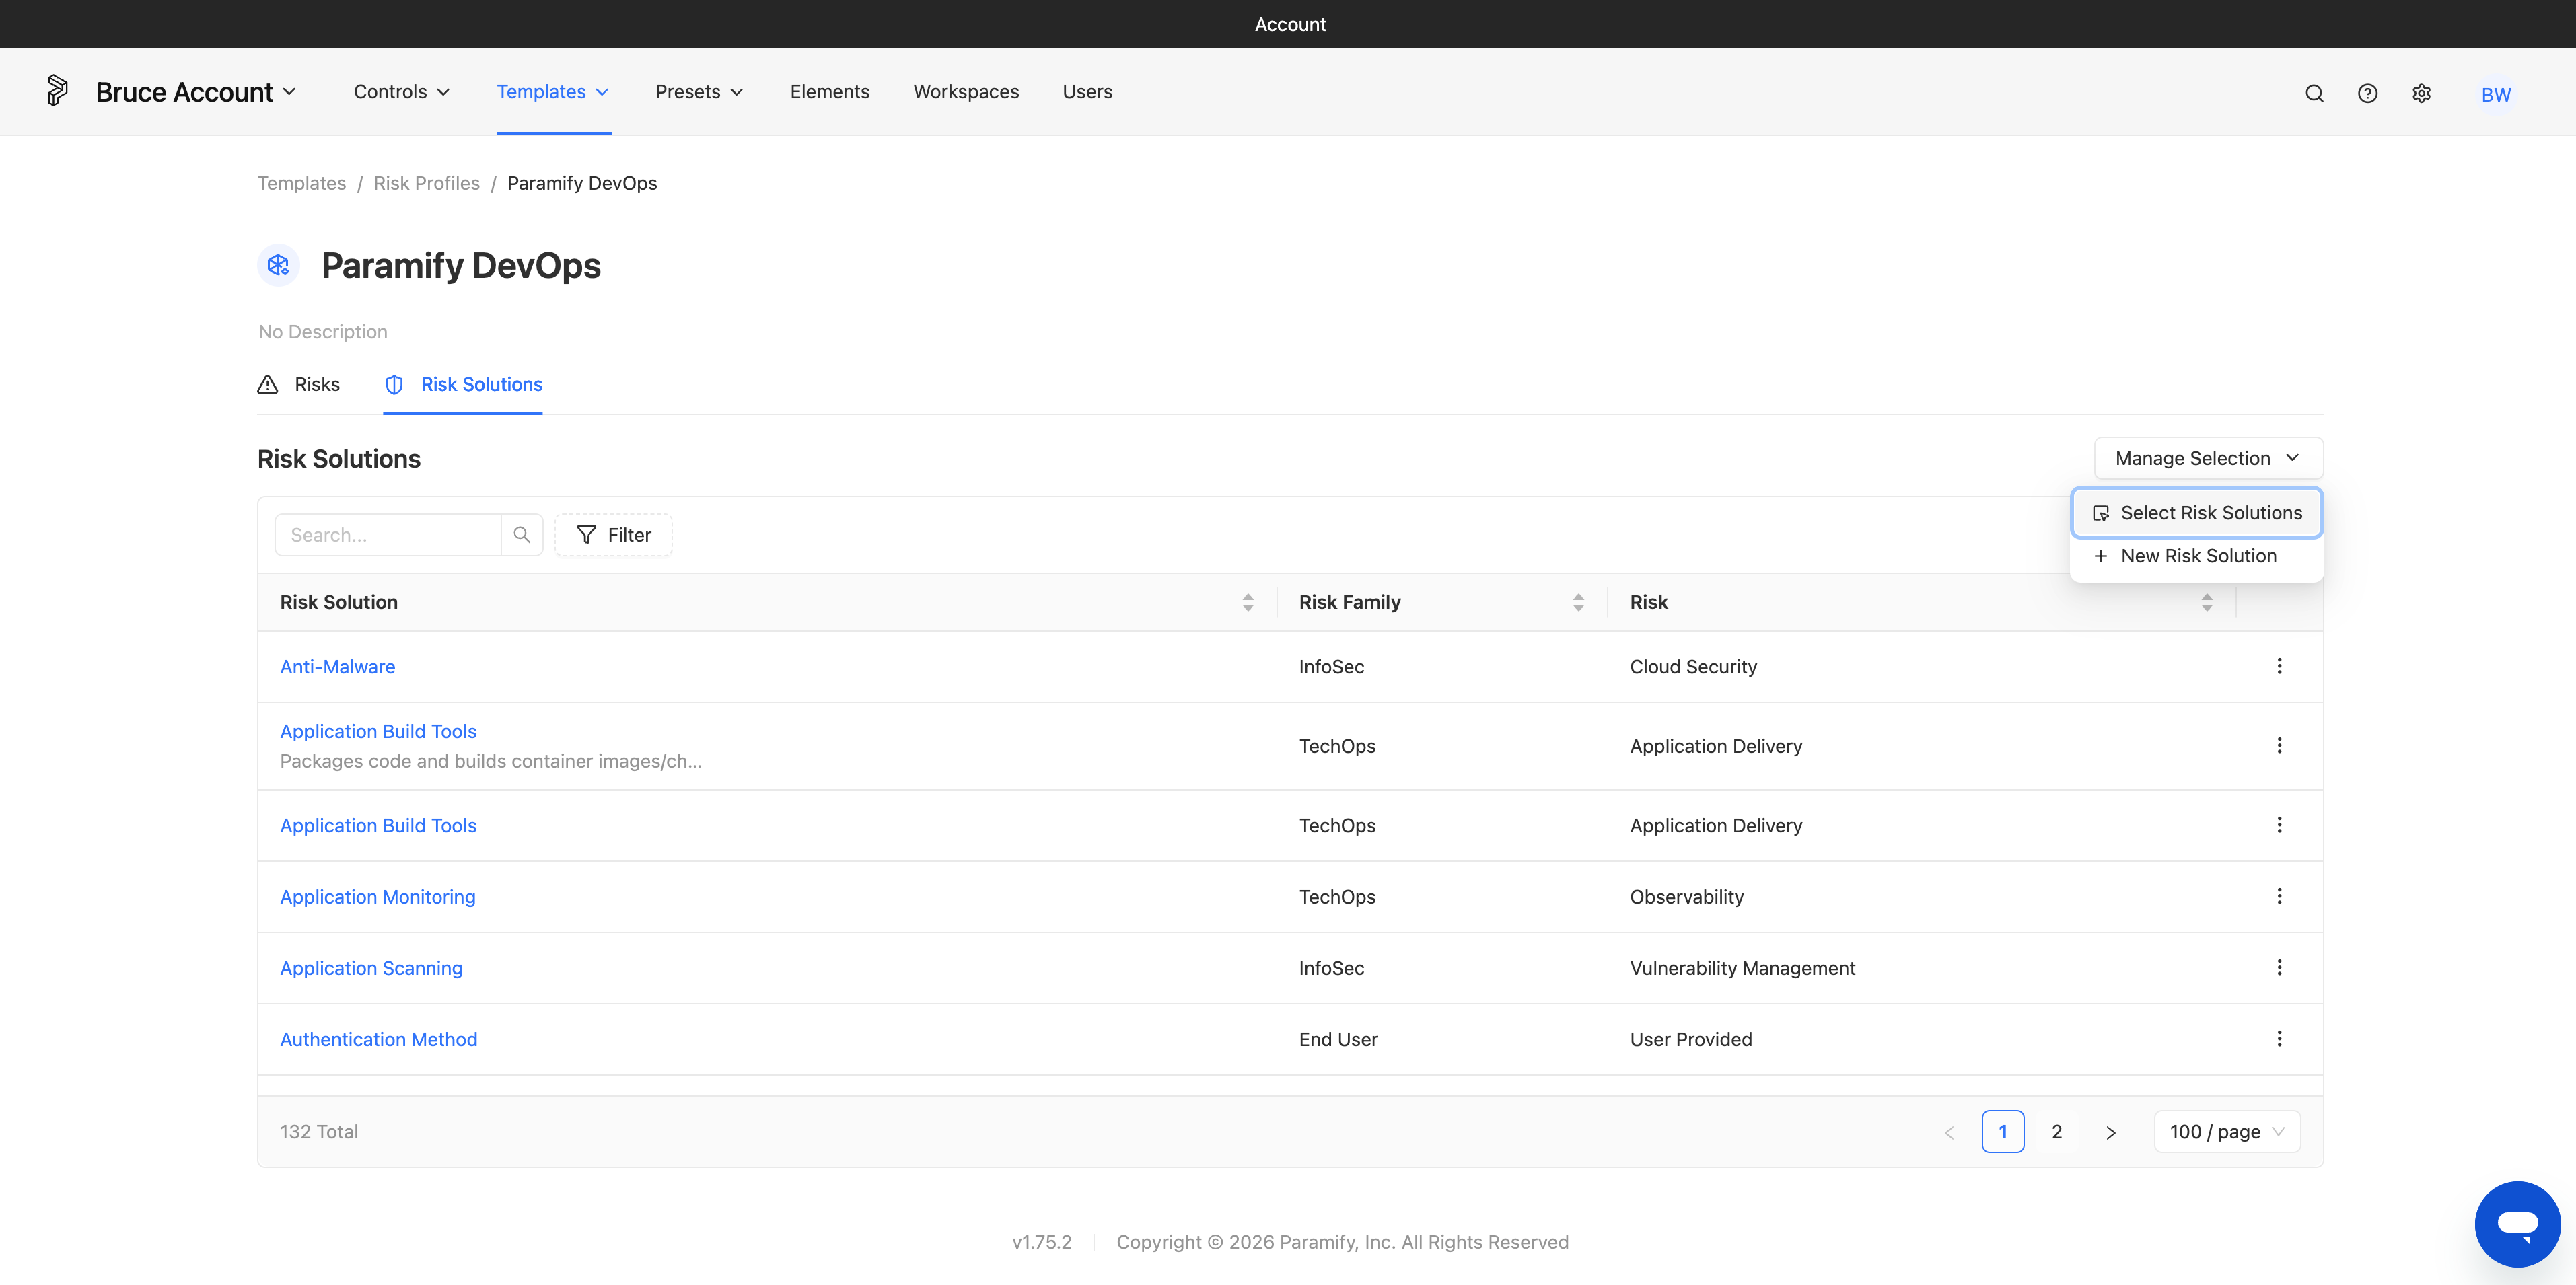This screenshot has width=2576, height=1285.
Task: Open the 100 / page size dropdown
Action: pos(2227,1132)
